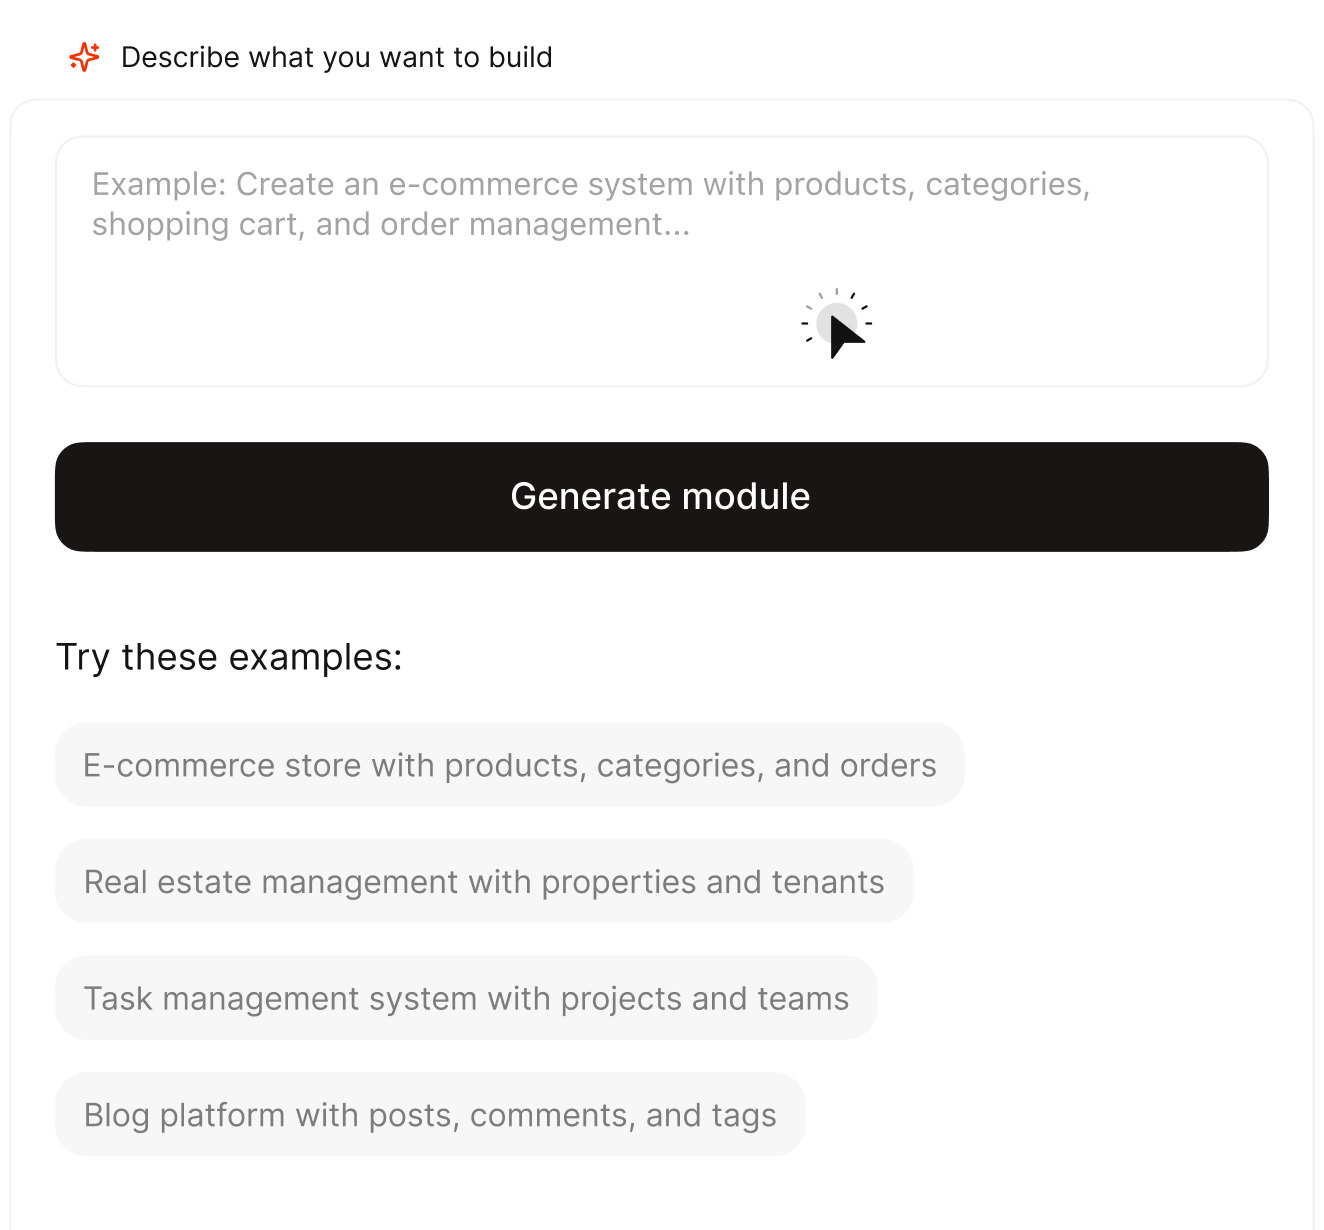Insert the projects and teams example prompt
This screenshot has width=1324, height=1230.
point(466,997)
